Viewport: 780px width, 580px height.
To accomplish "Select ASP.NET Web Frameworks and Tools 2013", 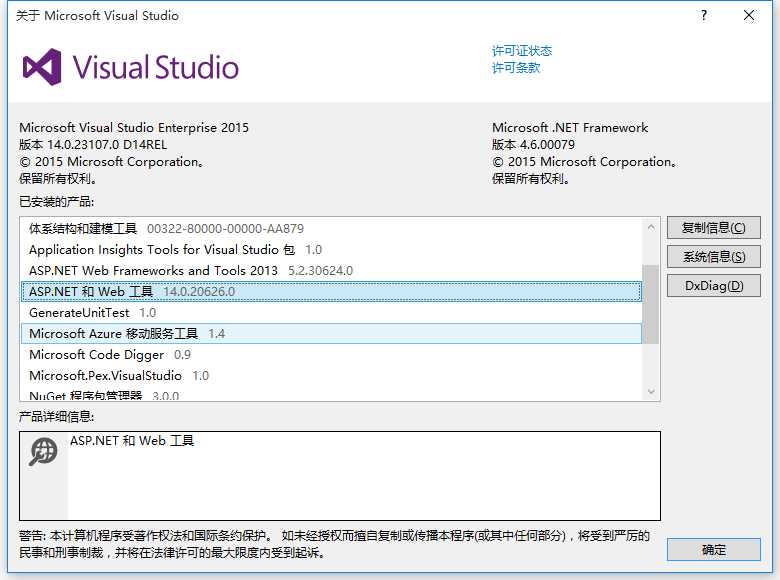I will point(331,271).
